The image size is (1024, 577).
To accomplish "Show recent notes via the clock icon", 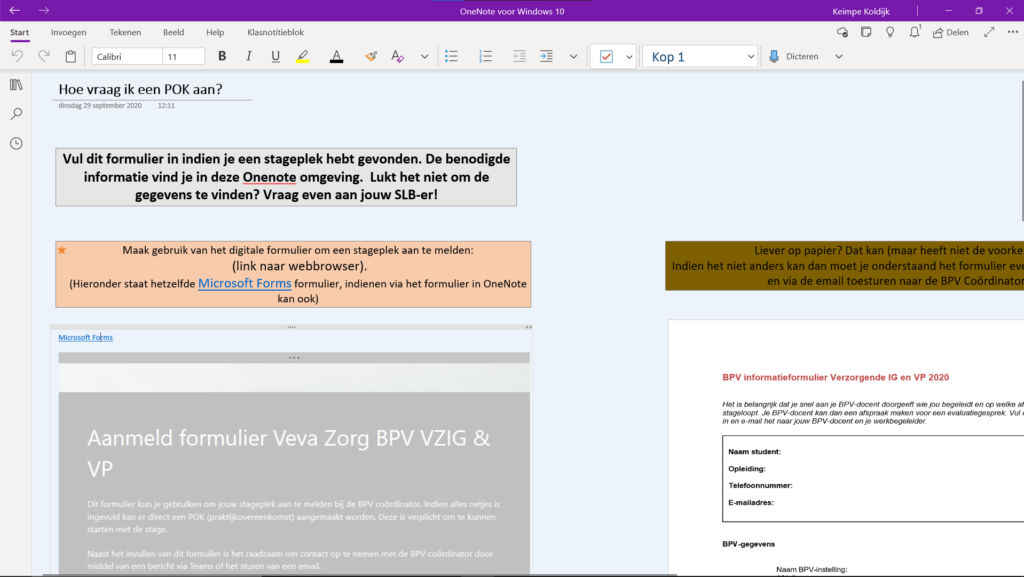I will tap(17, 143).
